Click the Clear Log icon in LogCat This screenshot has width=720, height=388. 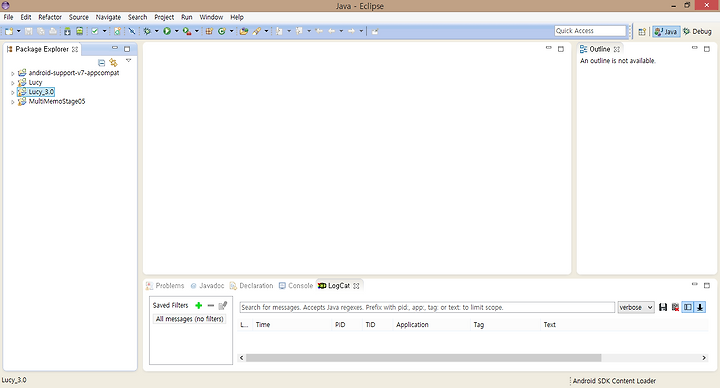tap(675, 307)
